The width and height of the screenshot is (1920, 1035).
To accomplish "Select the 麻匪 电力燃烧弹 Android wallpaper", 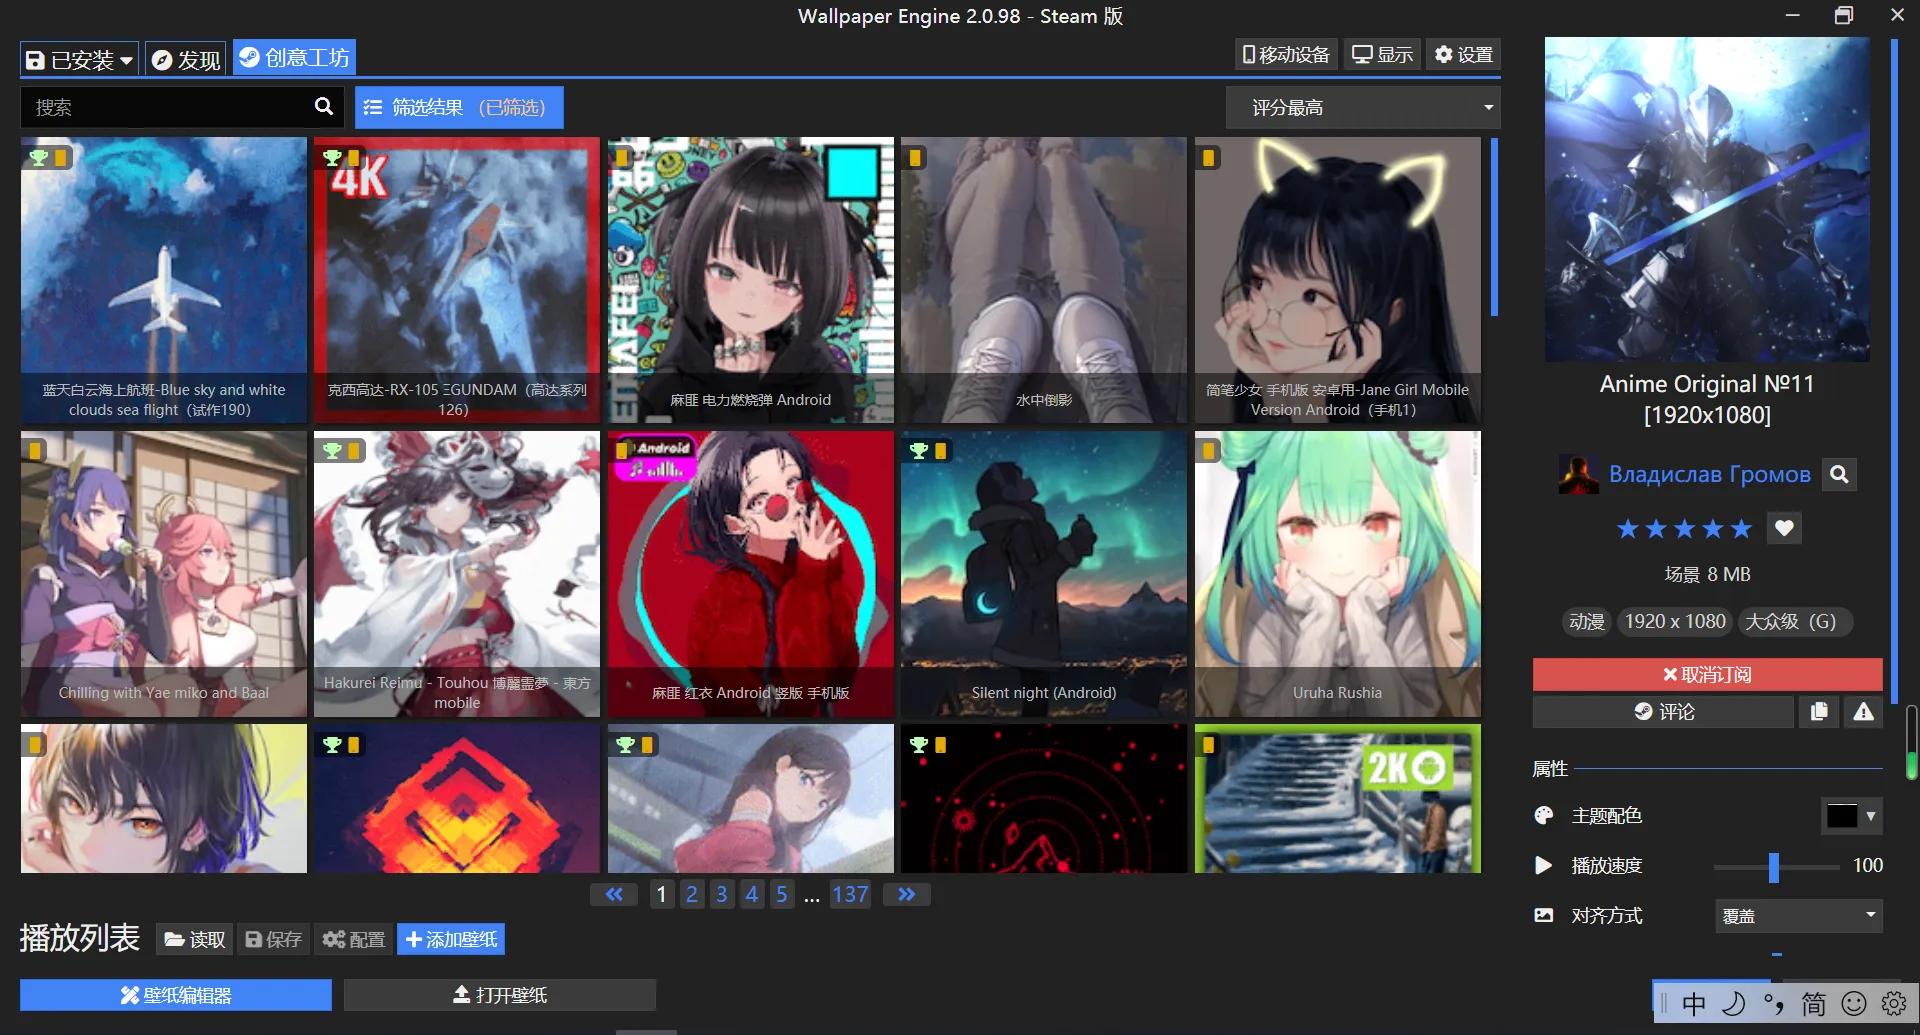I will [751, 280].
